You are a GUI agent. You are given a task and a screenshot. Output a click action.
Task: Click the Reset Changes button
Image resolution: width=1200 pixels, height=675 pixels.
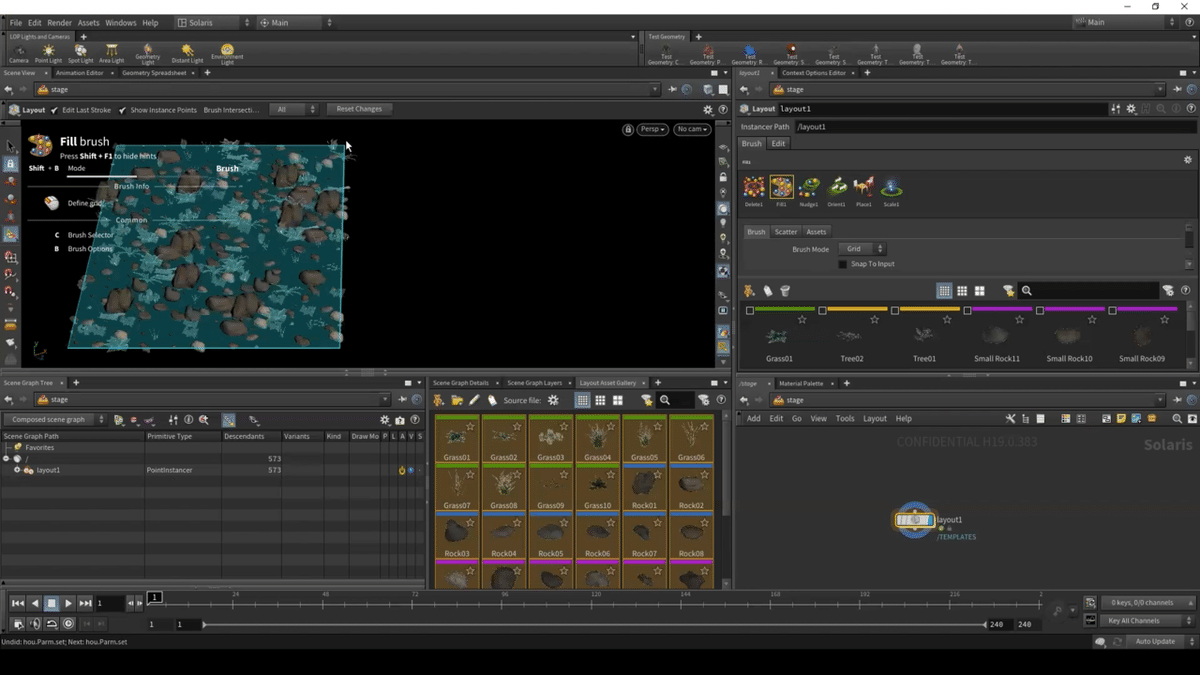pos(359,109)
